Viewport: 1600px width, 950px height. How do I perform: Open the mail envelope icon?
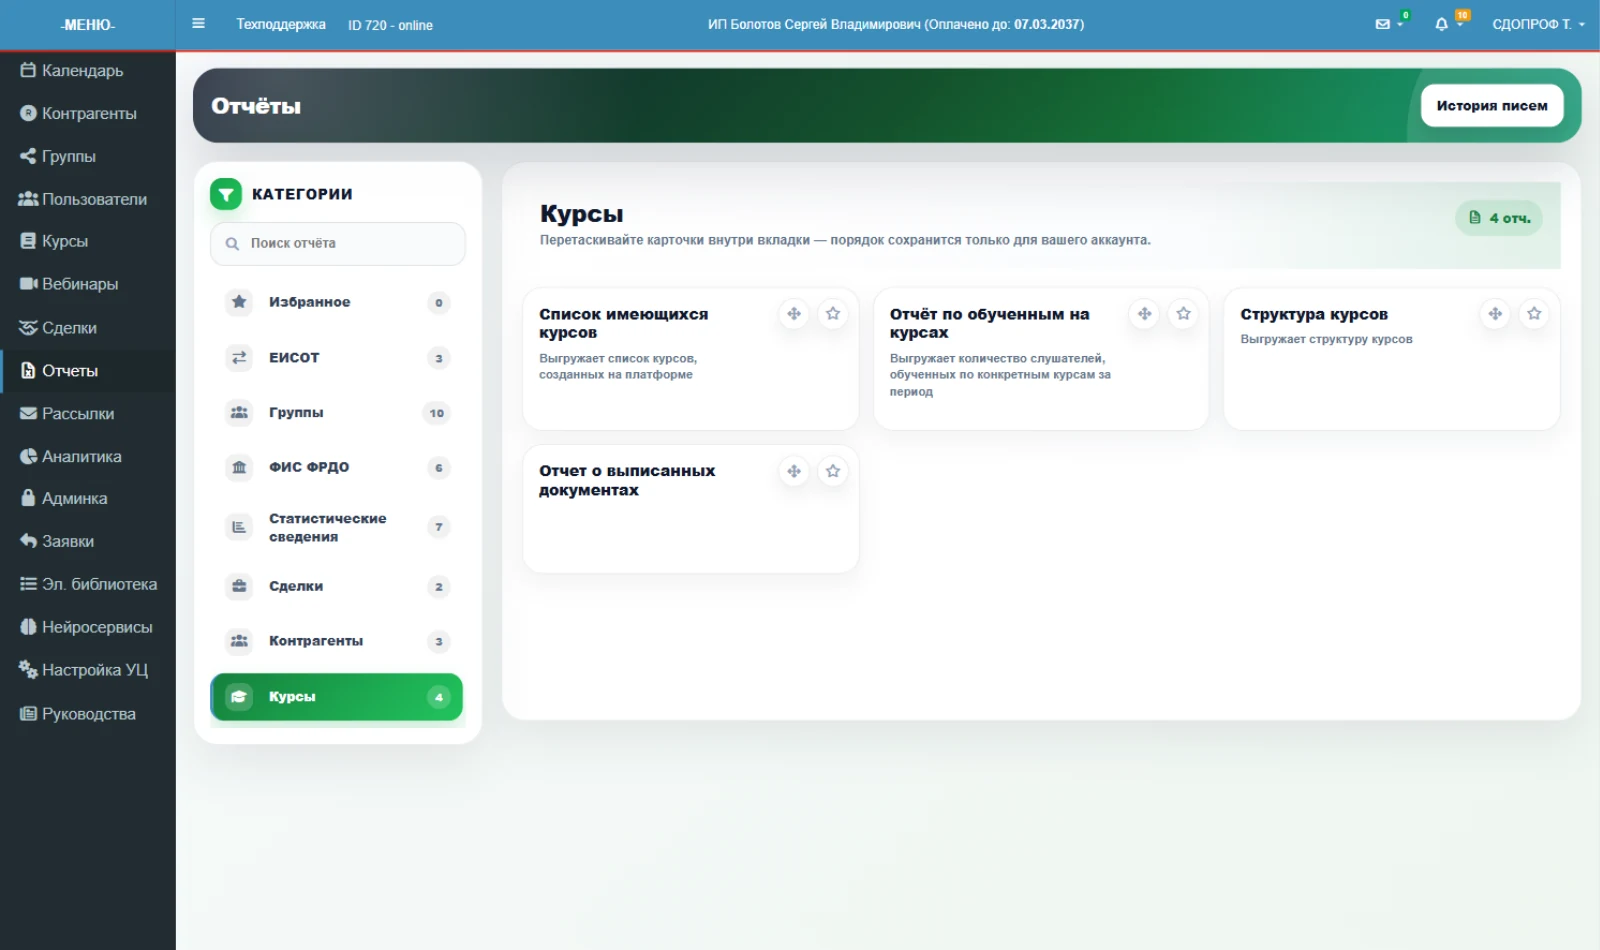1382,24
